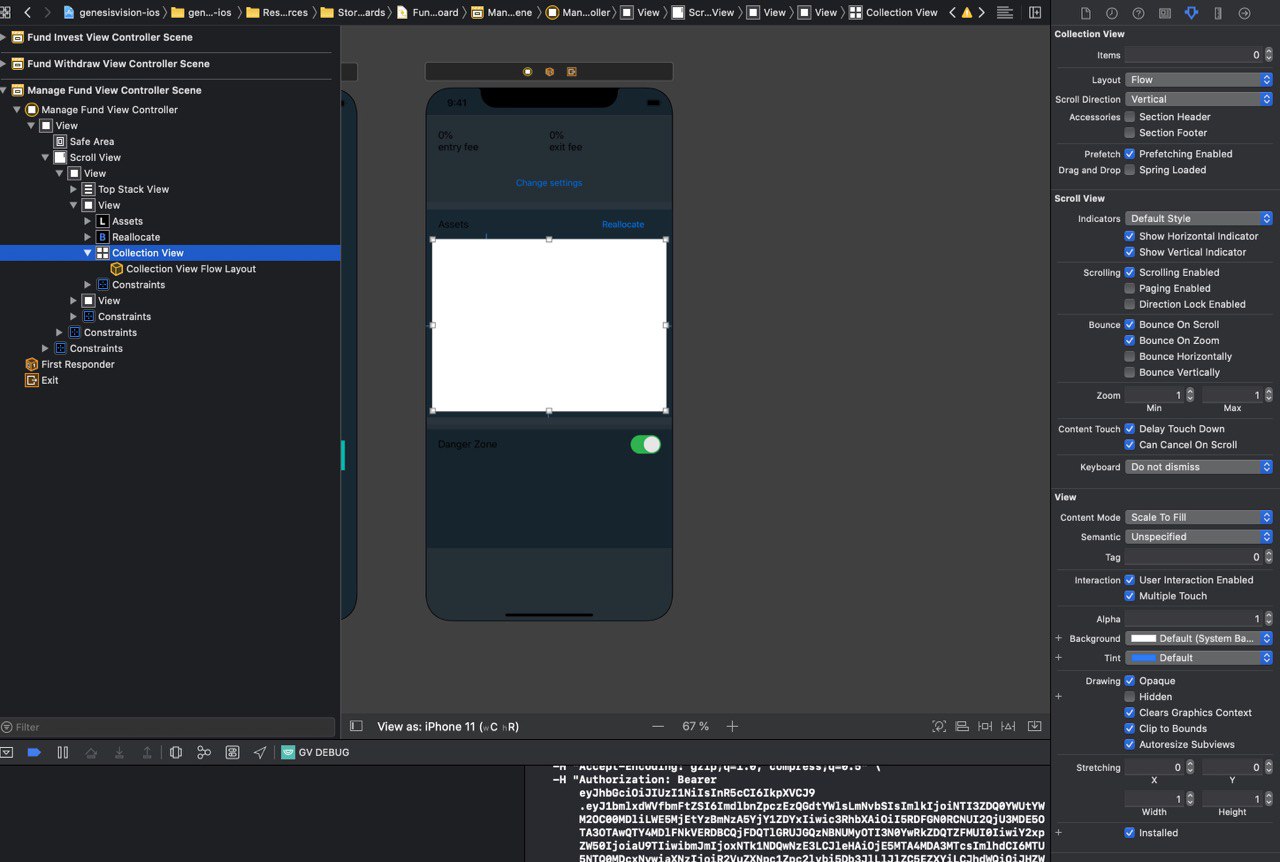Toggle the document outline sidebar button
Screen dimensions: 1280x862
click(356, 726)
